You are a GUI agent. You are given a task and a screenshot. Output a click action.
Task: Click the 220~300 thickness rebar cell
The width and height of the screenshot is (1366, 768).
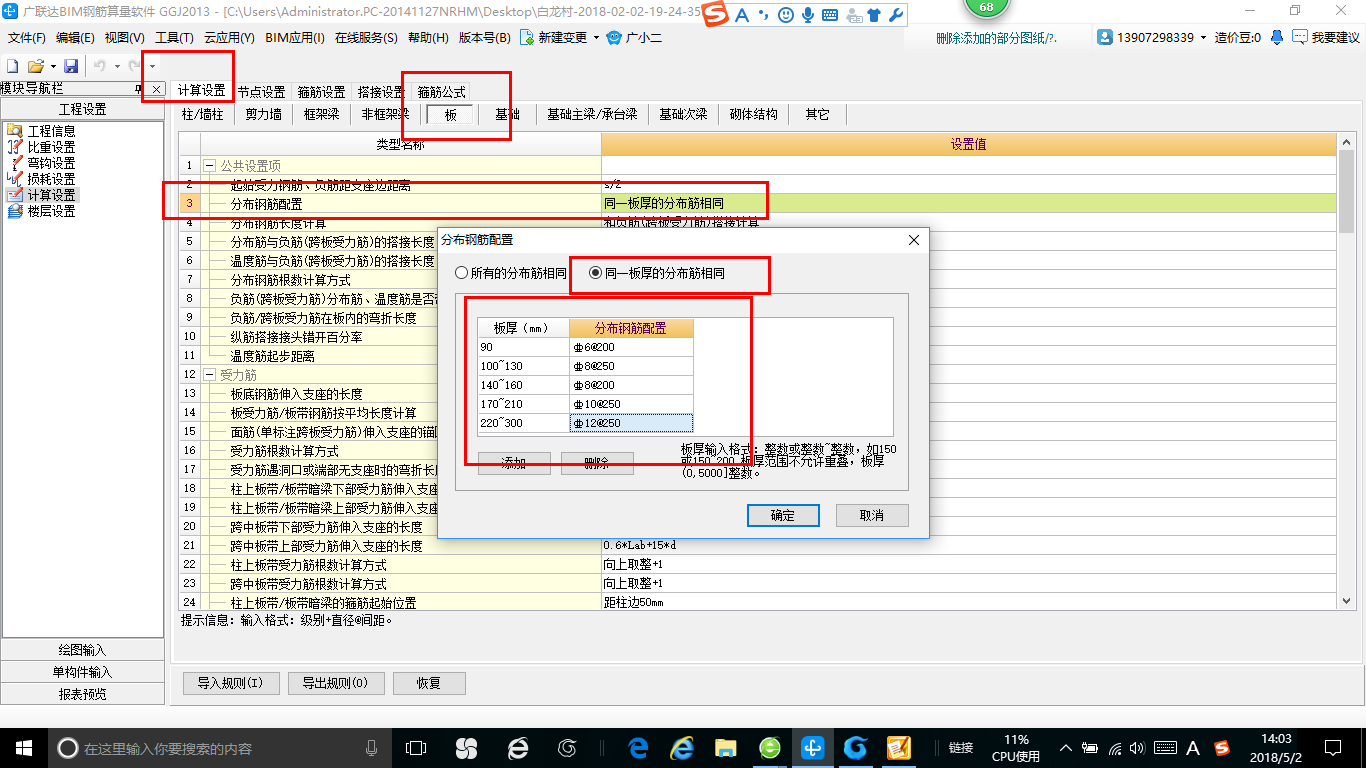pyautogui.click(x=631, y=423)
